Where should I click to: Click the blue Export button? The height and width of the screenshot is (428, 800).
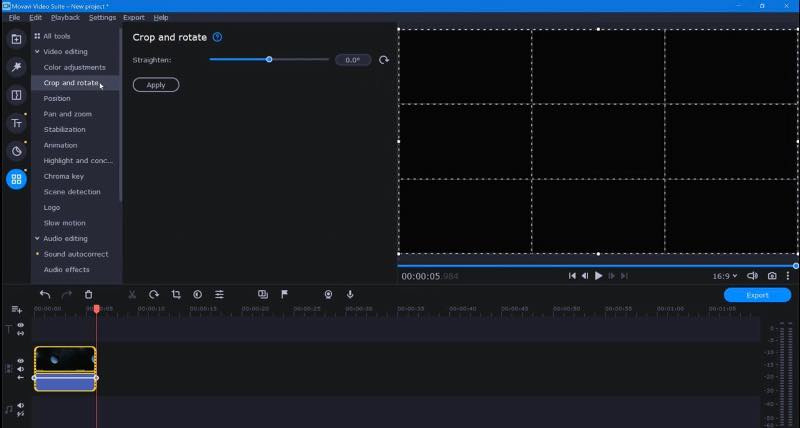(x=757, y=295)
